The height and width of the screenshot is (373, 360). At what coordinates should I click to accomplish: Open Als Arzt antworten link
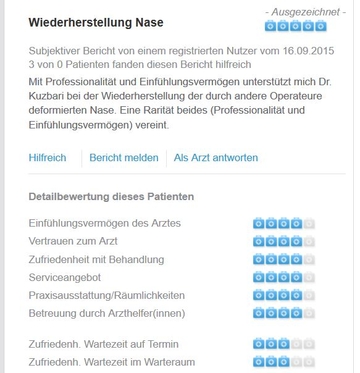coord(216,158)
